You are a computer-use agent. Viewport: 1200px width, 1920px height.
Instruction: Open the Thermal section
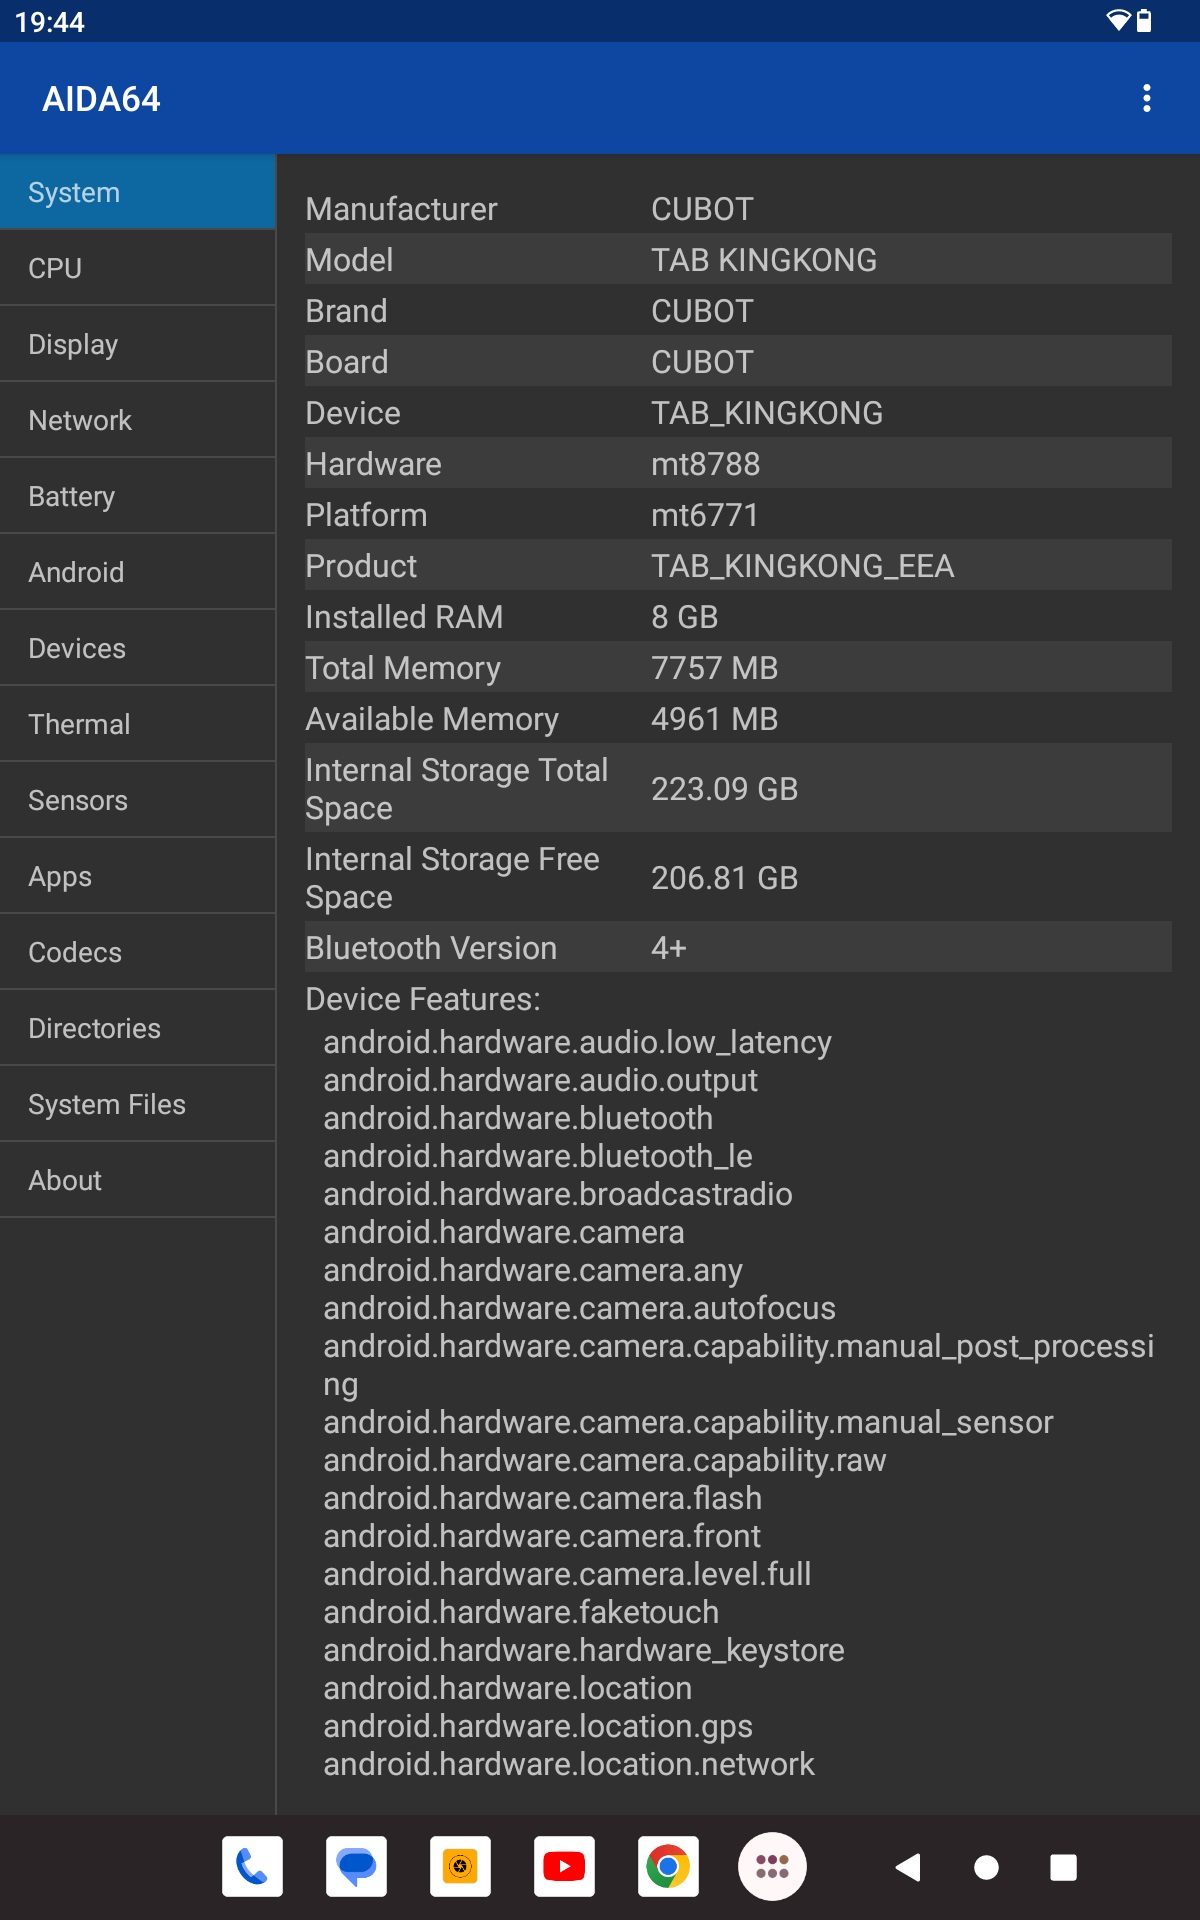(138, 724)
